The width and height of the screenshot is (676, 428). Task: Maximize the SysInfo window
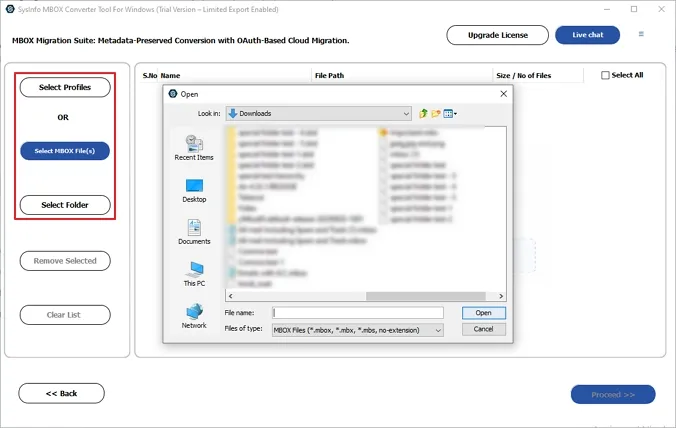(x=634, y=9)
